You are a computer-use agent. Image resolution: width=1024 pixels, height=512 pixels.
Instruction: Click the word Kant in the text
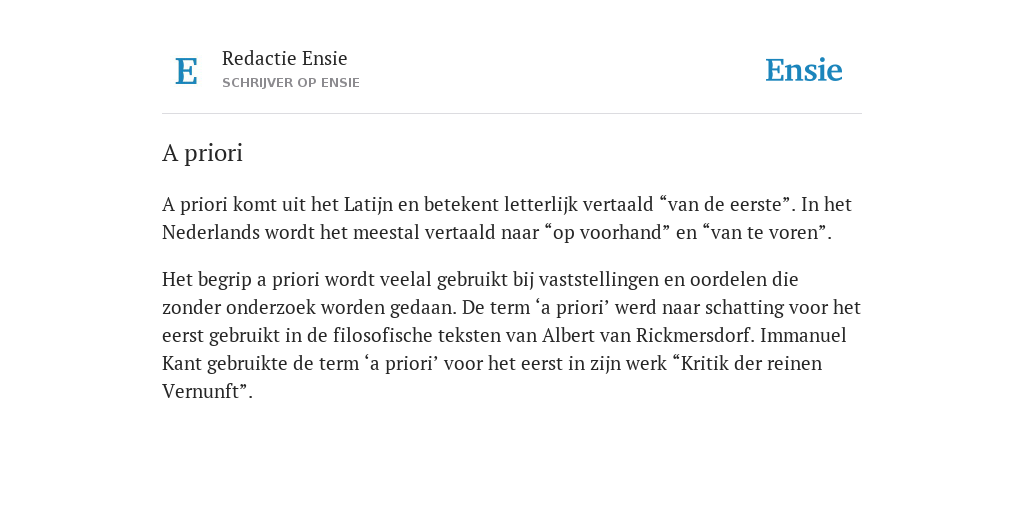point(182,363)
